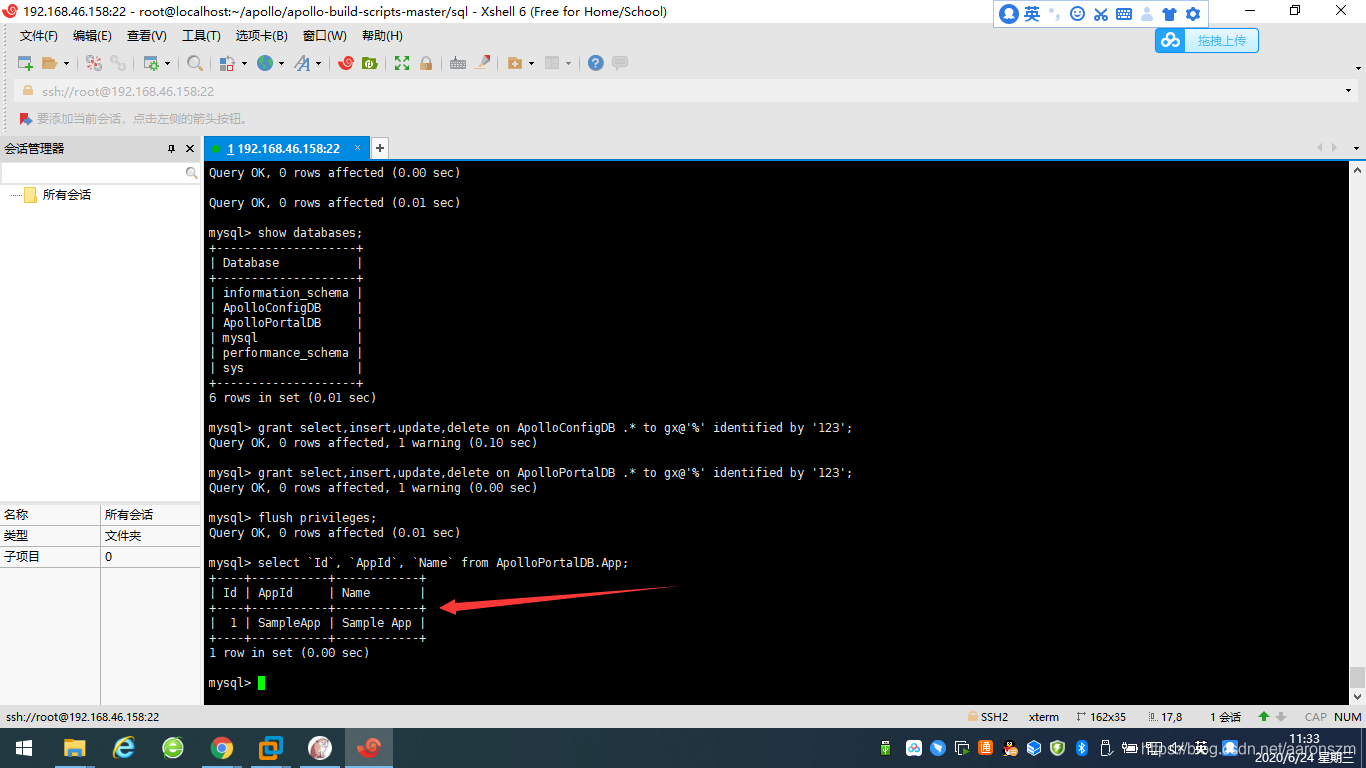Open the 帮助(H) menu

point(382,36)
